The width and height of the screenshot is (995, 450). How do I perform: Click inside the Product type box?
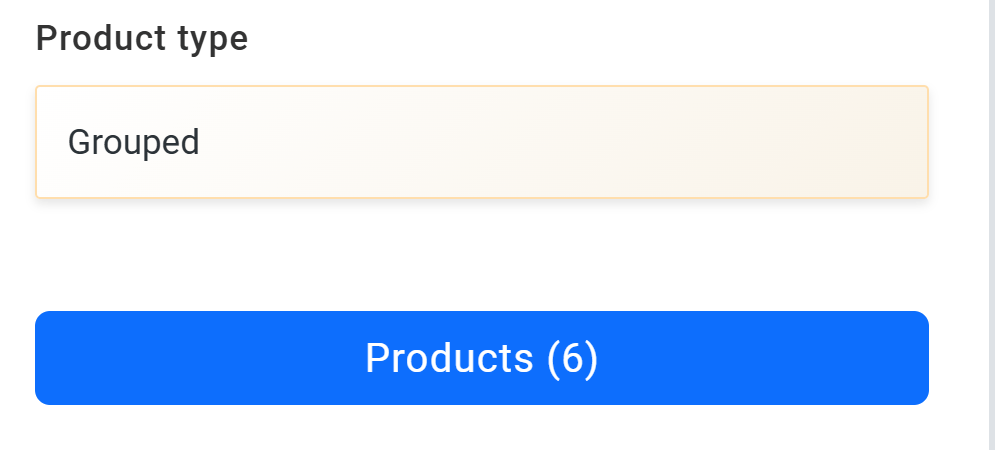pos(482,142)
